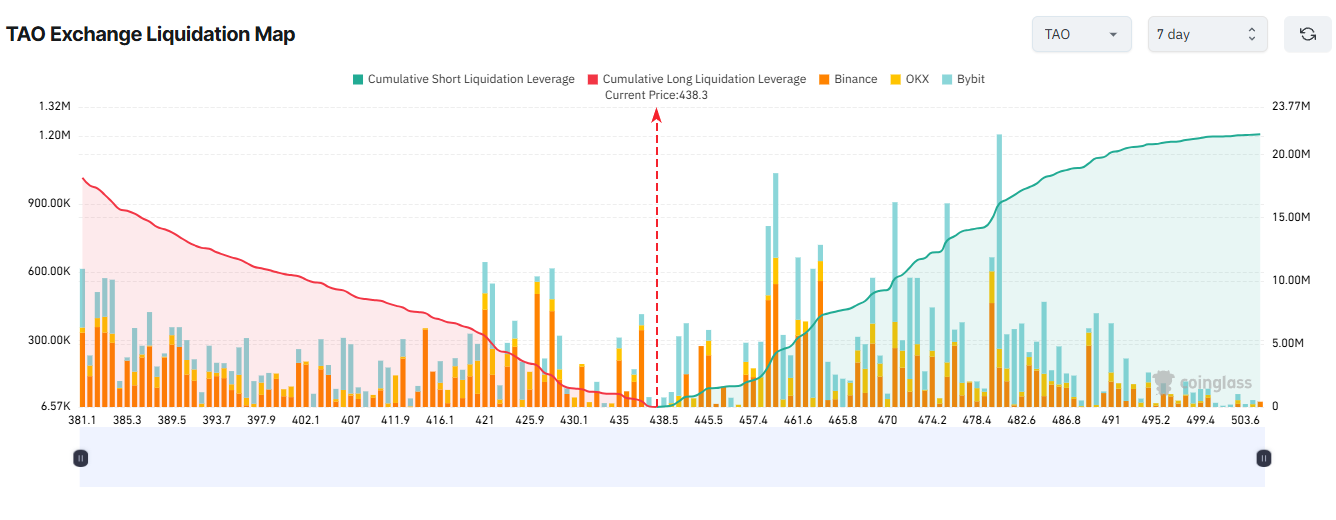Open the TAO coin dropdown
Screen dimensions: 1336x520
click(1081, 34)
